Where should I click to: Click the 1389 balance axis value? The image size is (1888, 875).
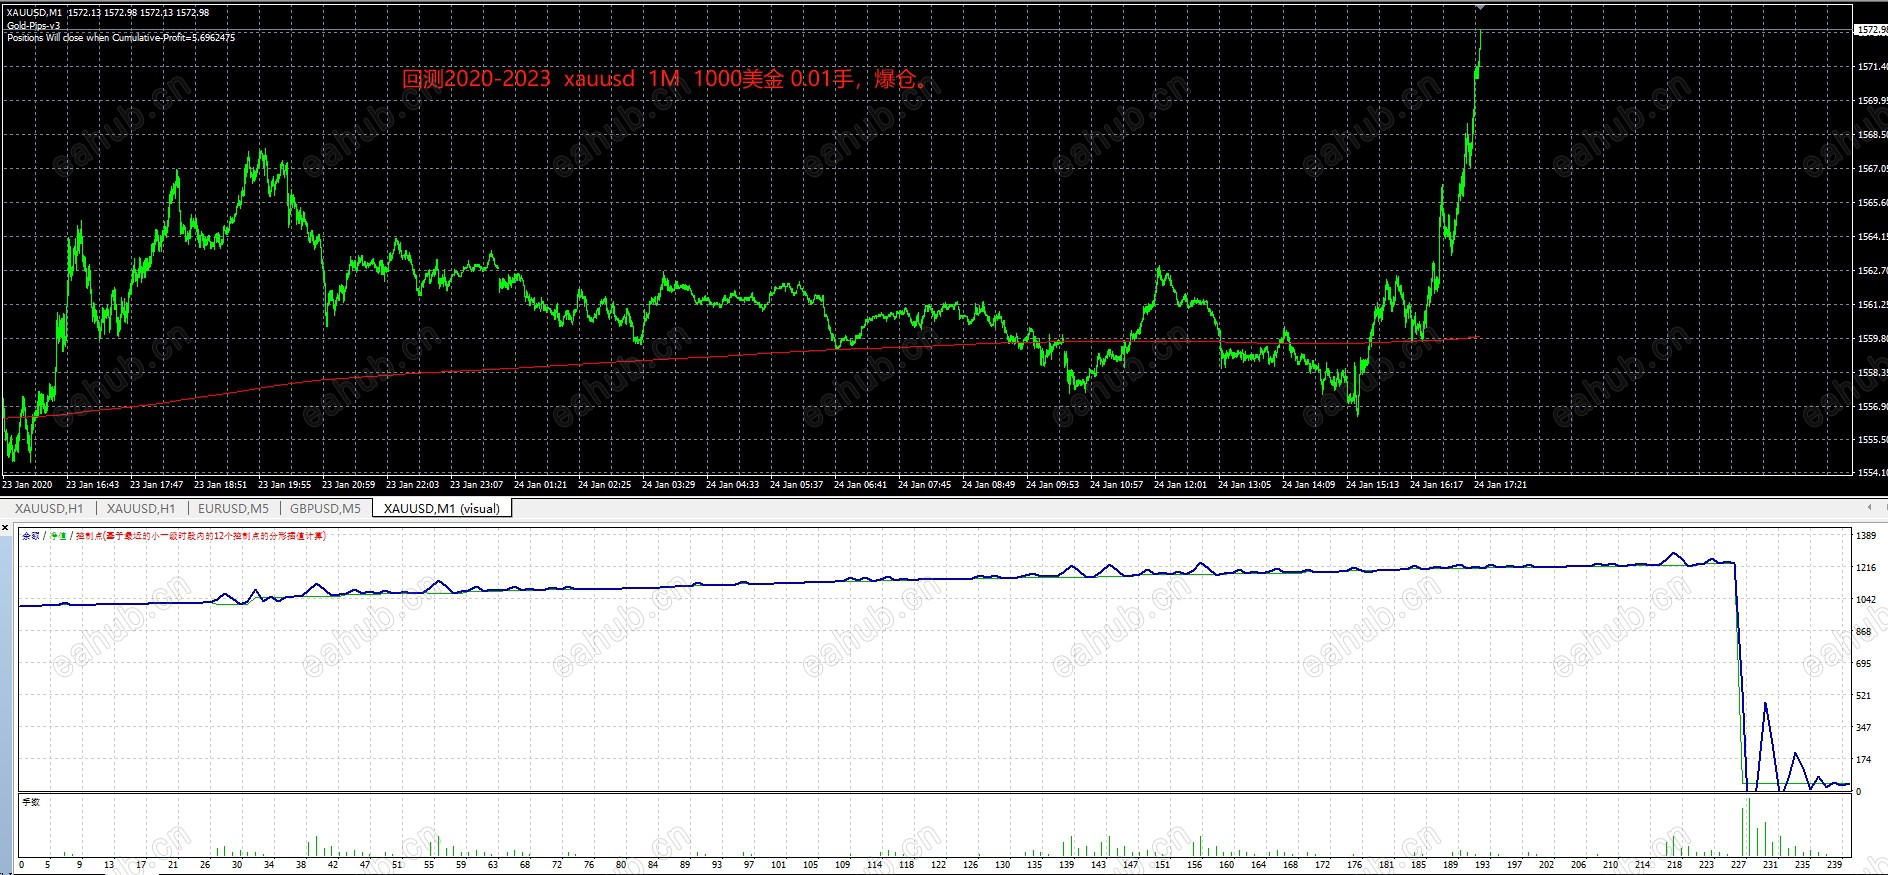[1866, 537]
